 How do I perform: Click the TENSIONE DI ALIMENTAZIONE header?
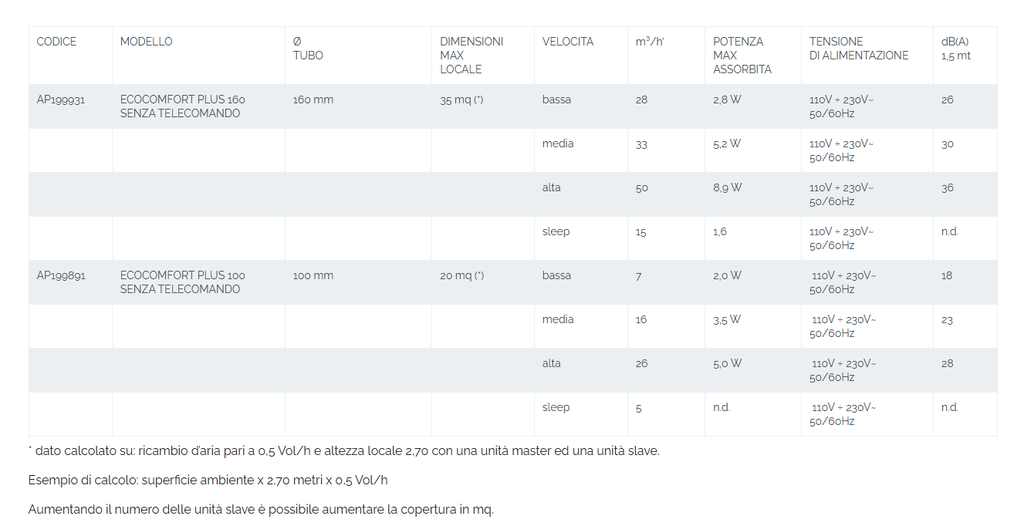[858, 49]
